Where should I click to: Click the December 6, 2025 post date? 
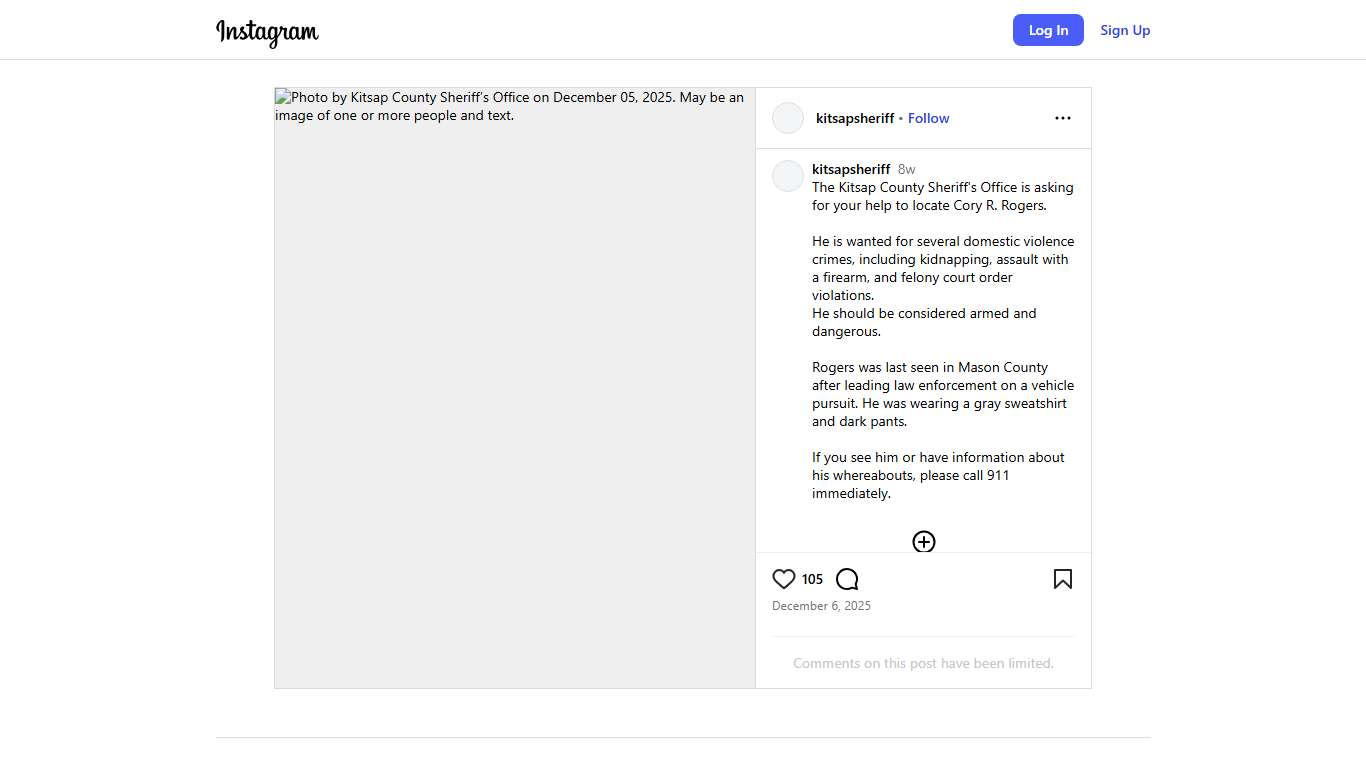coord(821,606)
